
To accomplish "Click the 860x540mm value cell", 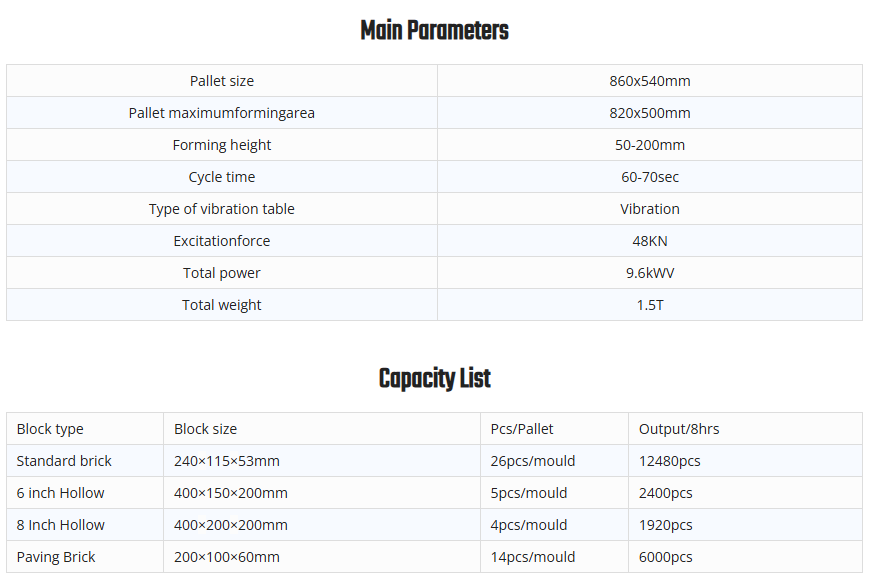I will pos(650,81).
